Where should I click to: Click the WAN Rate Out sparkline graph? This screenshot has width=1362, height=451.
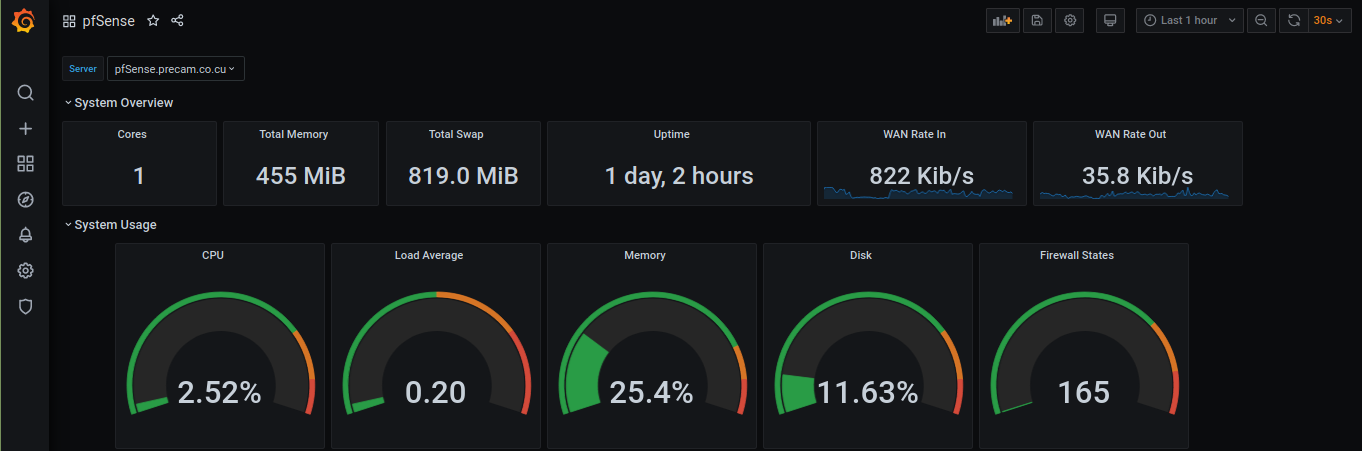(x=1134, y=193)
